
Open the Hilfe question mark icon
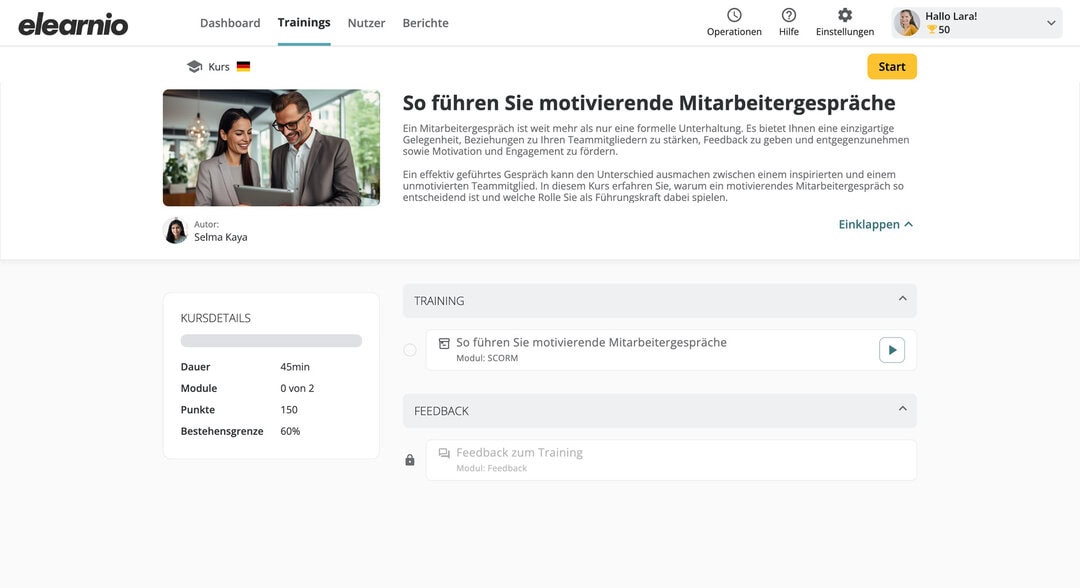pyautogui.click(x=789, y=15)
